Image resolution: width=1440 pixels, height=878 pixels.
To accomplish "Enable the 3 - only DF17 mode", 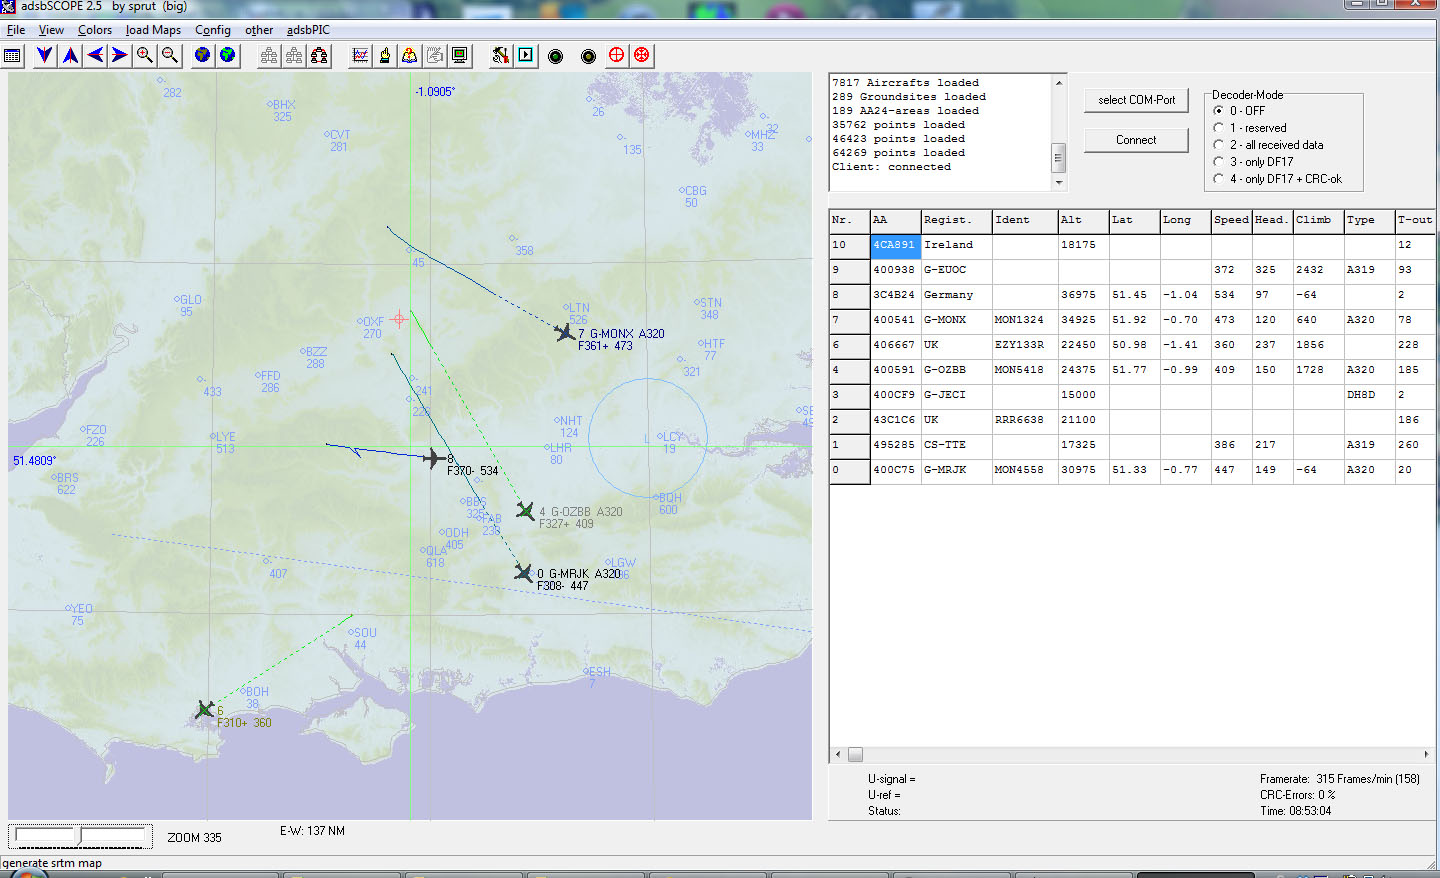I will 1217,161.
